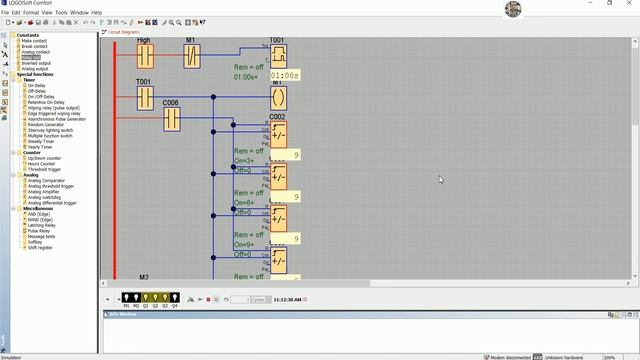Image resolution: width=640 pixels, height=360 pixels.
Task: Click the power failure simulation icon
Action: [191, 300]
